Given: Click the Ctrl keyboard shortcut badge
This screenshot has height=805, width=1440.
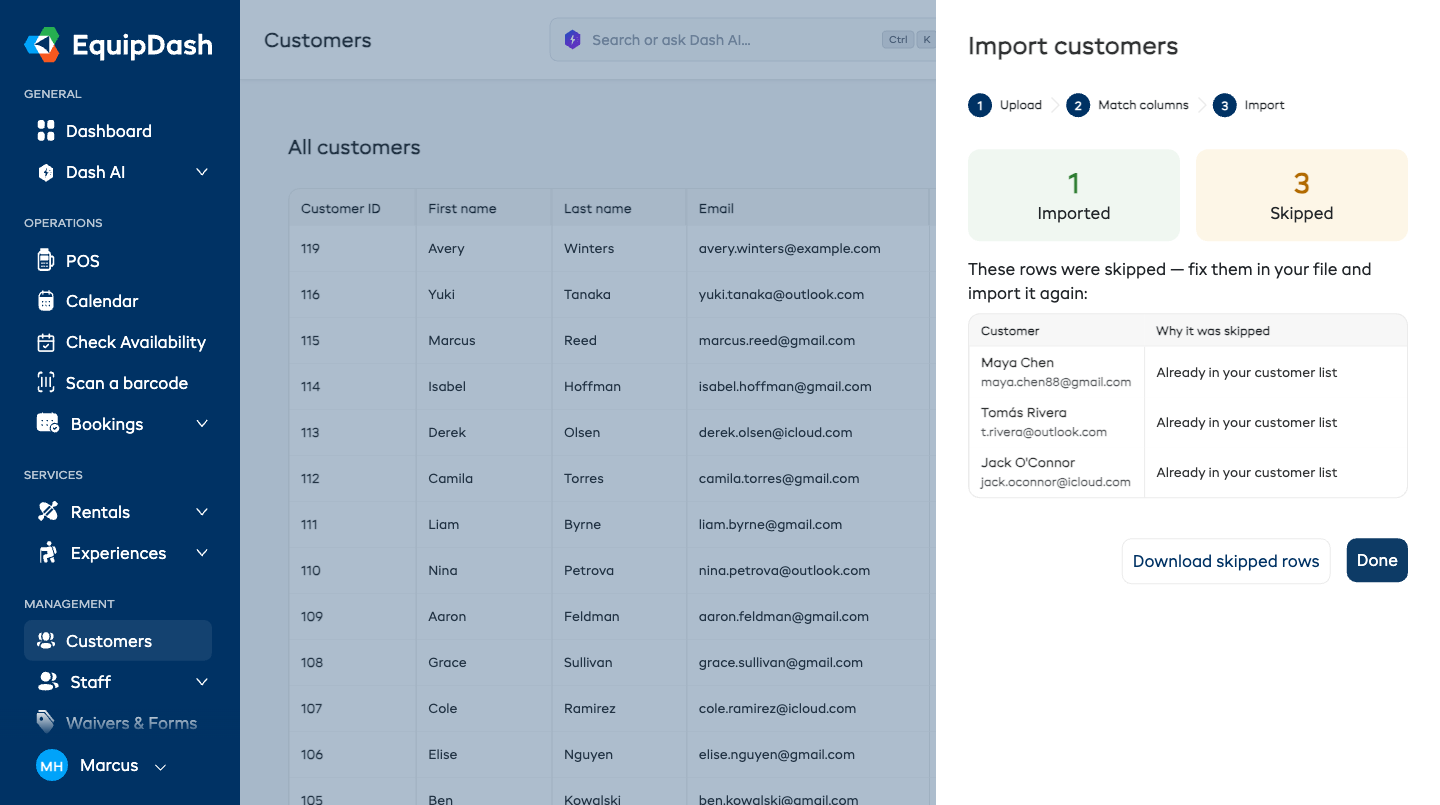Looking at the screenshot, I should (x=898, y=40).
